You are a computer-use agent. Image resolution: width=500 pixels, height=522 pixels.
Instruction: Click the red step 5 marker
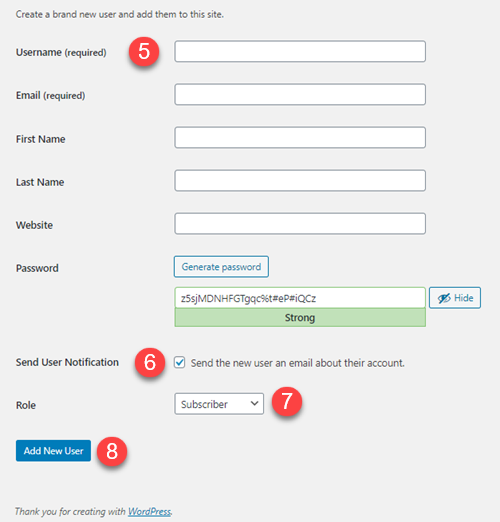coord(144,52)
